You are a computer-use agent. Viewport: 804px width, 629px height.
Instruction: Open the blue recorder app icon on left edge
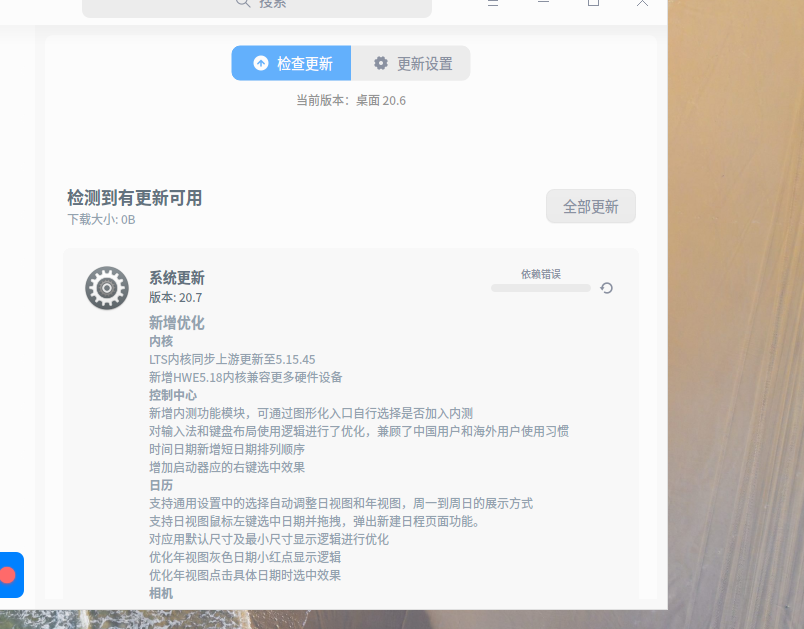9,574
